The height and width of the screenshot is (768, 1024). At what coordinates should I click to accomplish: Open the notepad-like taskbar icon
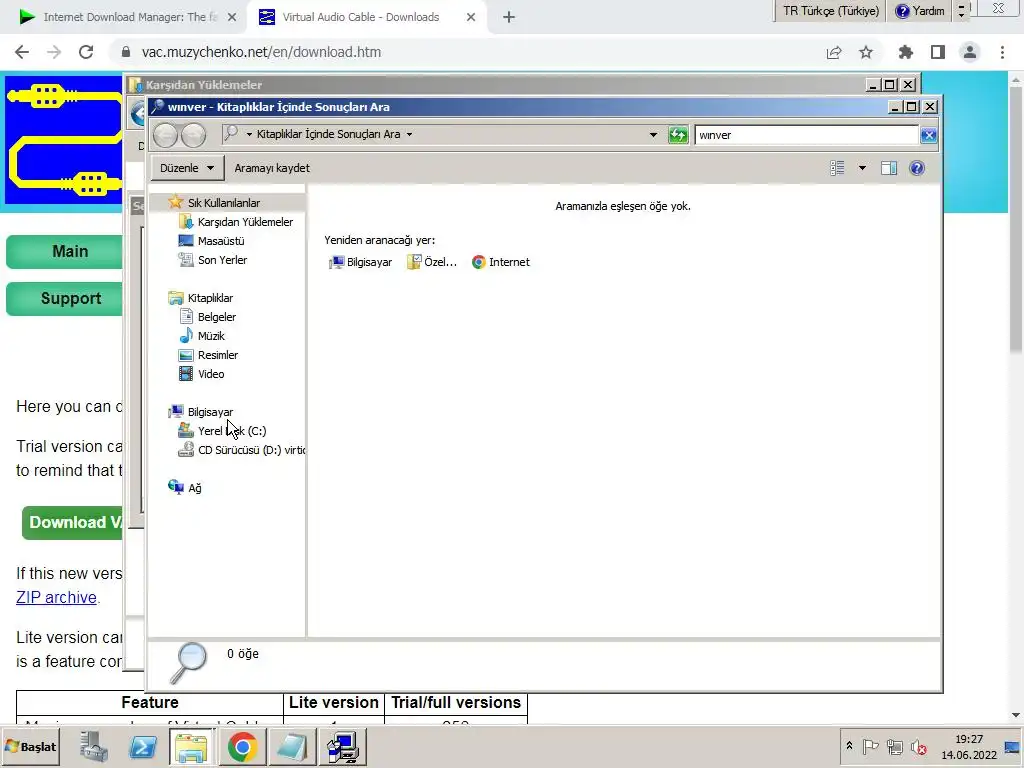point(292,747)
